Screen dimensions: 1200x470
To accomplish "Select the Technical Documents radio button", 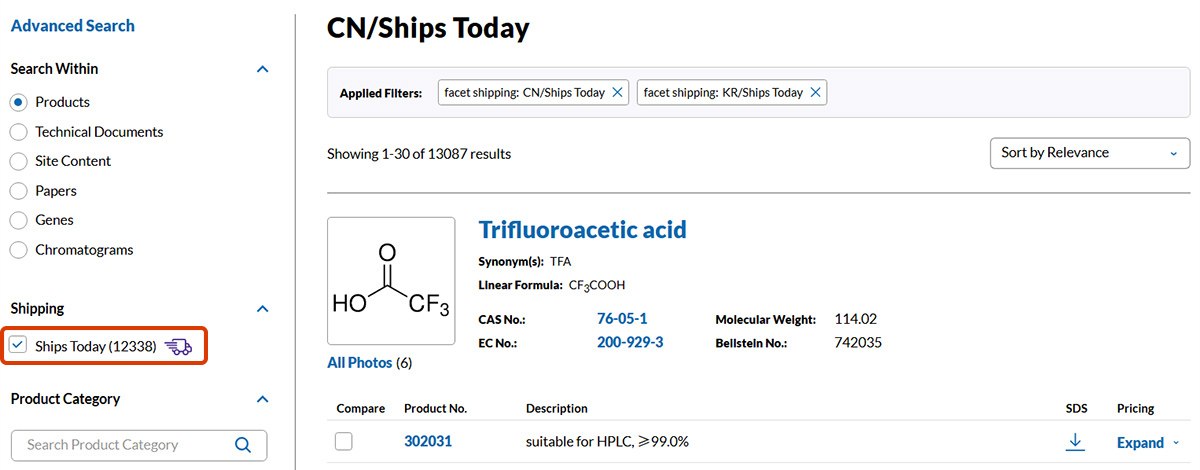I will coord(18,132).
